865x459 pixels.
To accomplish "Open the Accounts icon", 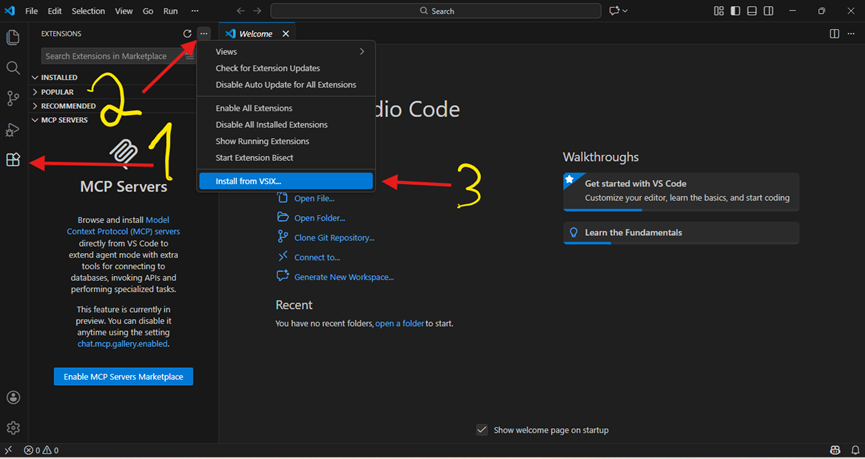I will click(x=13, y=397).
